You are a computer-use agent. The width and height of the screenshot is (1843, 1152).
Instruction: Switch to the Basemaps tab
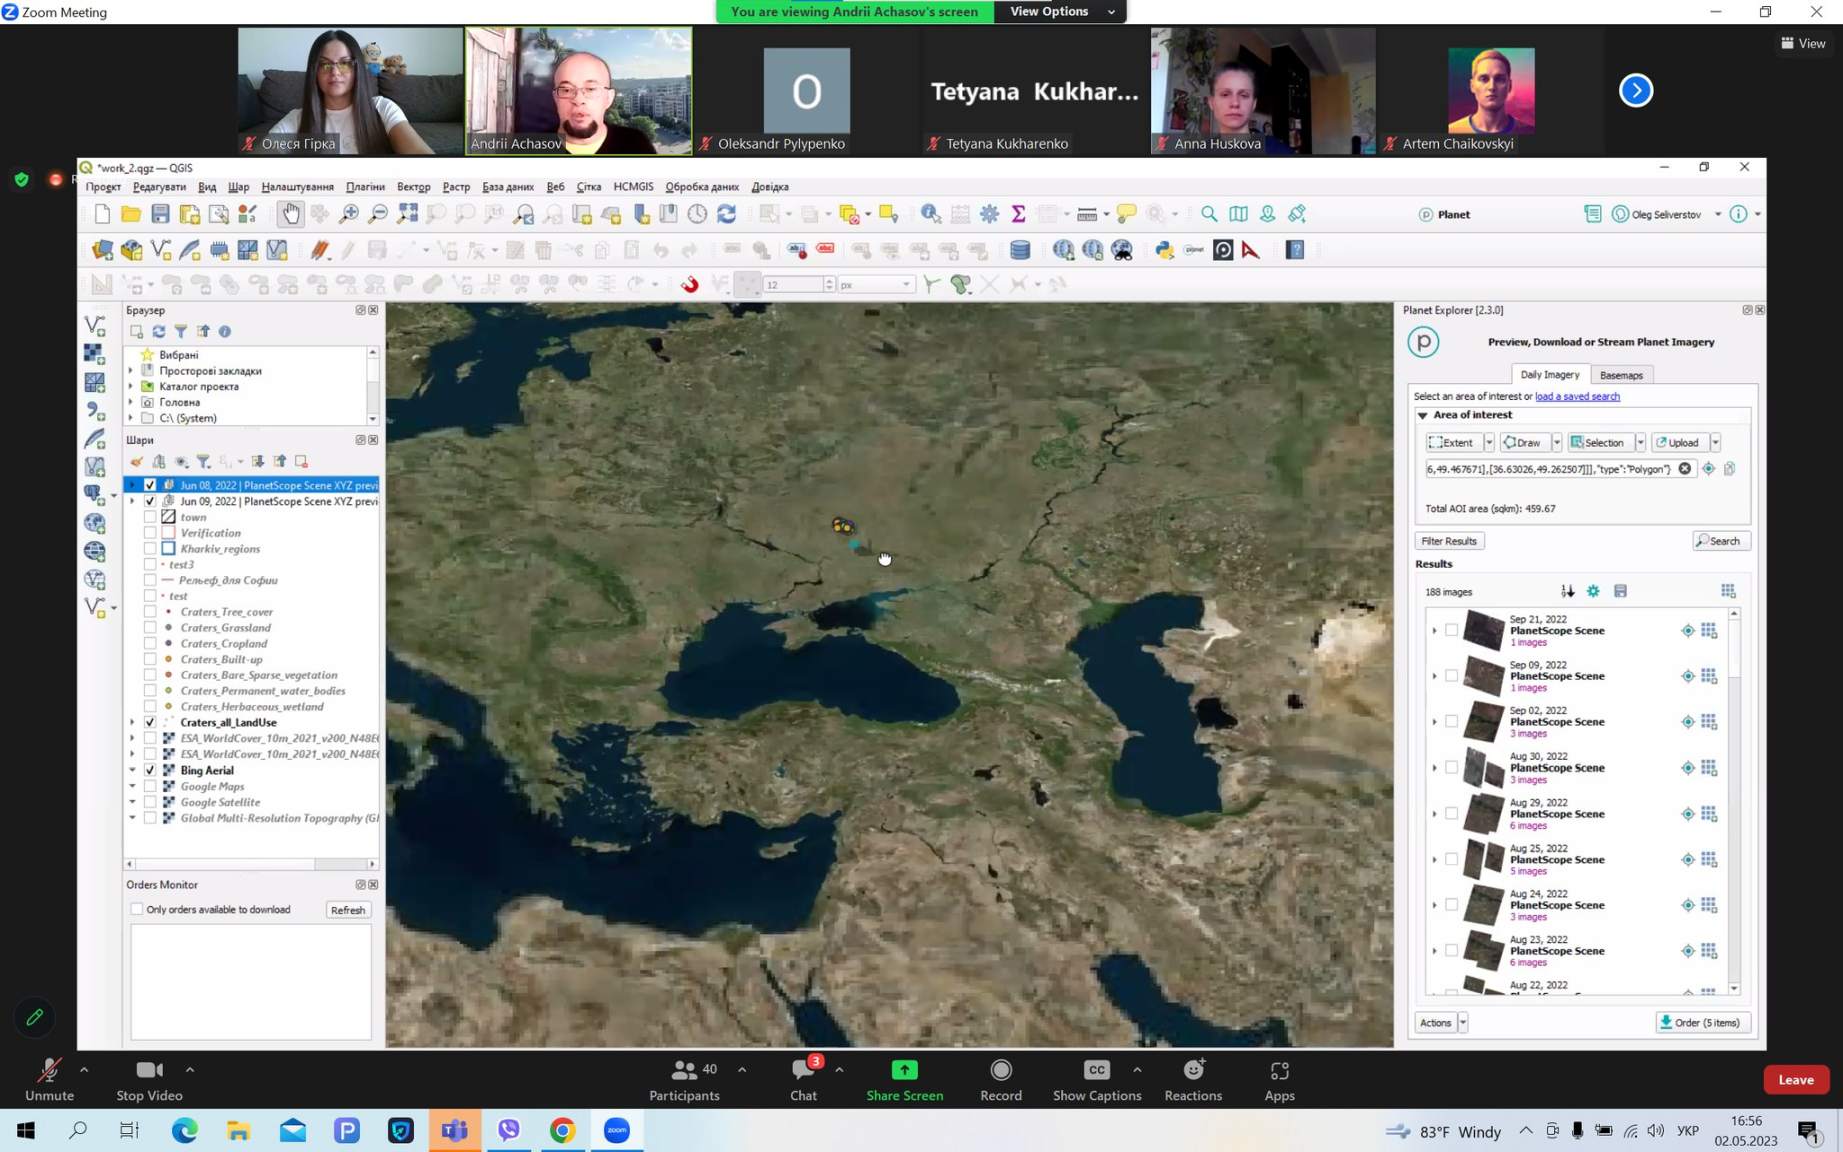(x=1621, y=375)
